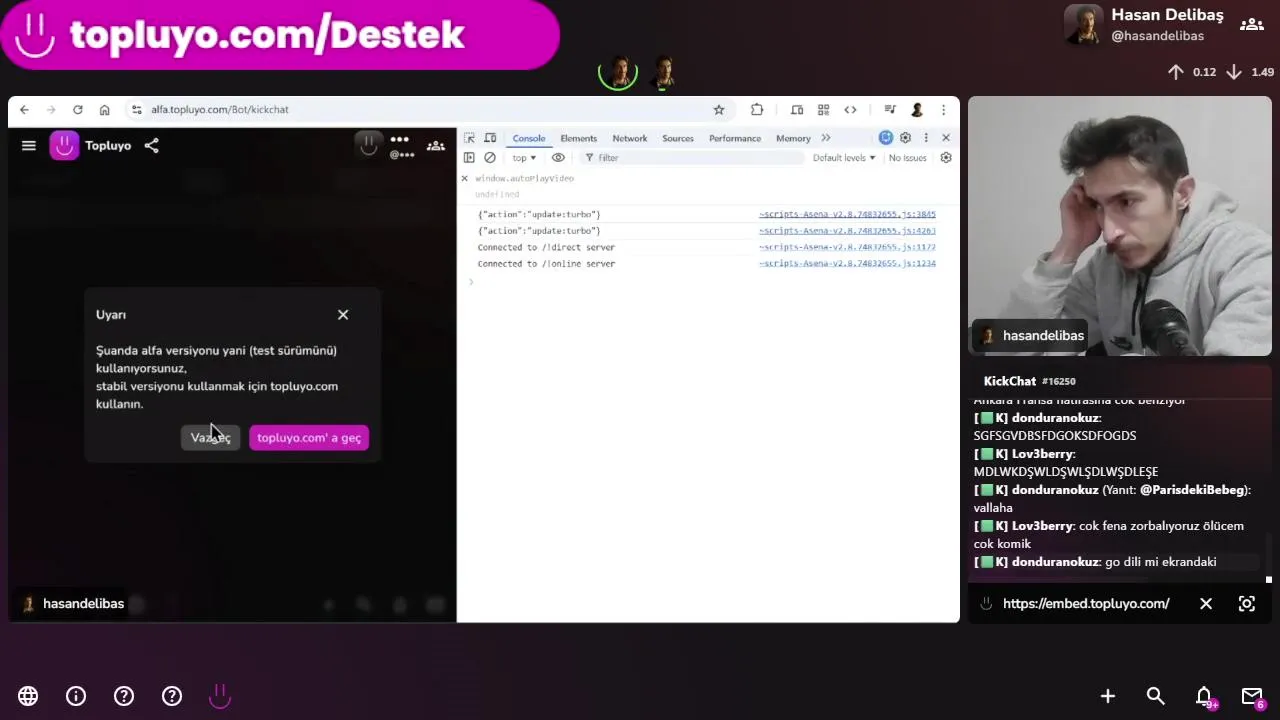Open Hasan Delibaş profile at top right

pos(1144,25)
